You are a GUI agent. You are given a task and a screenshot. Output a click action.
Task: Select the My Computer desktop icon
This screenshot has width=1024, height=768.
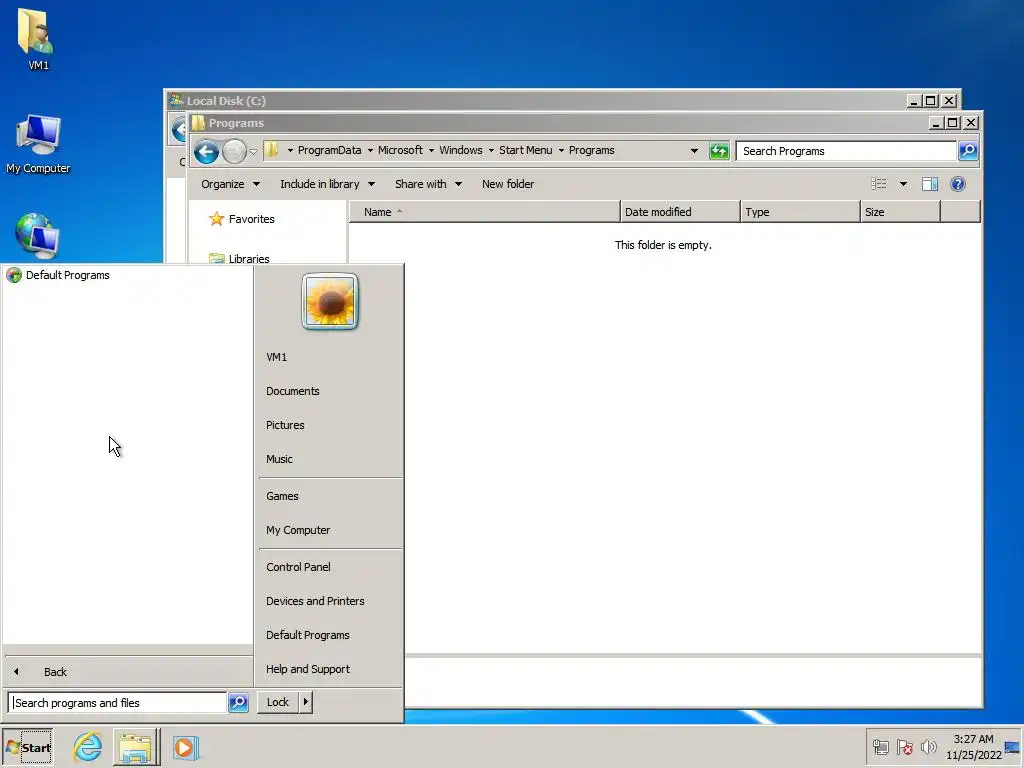[38, 144]
